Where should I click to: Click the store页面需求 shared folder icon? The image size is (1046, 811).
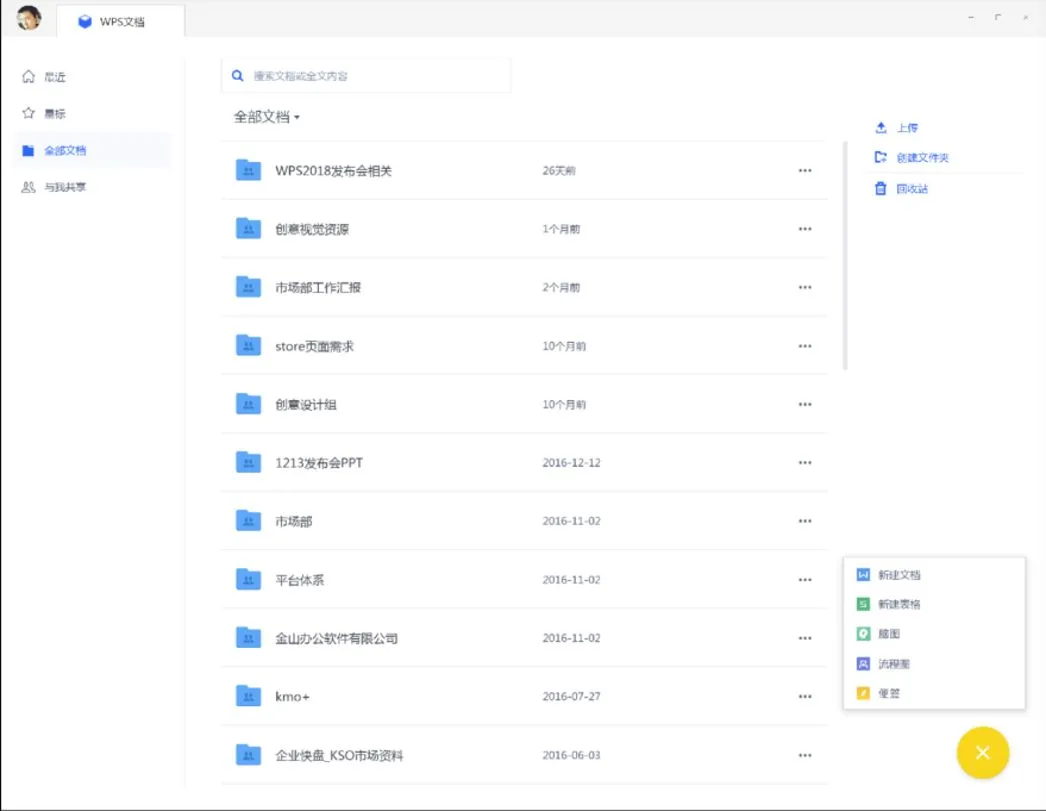tap(248, 345)
